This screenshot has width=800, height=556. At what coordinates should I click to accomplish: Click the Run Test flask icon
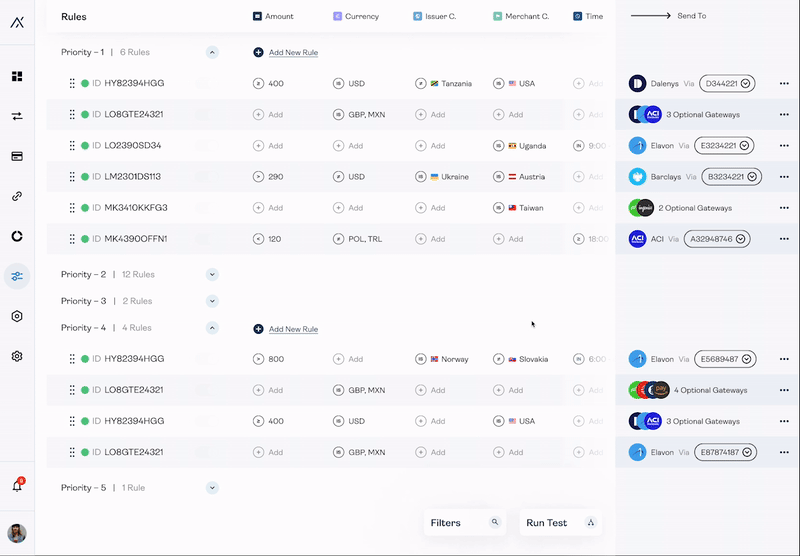click(590, 522)
